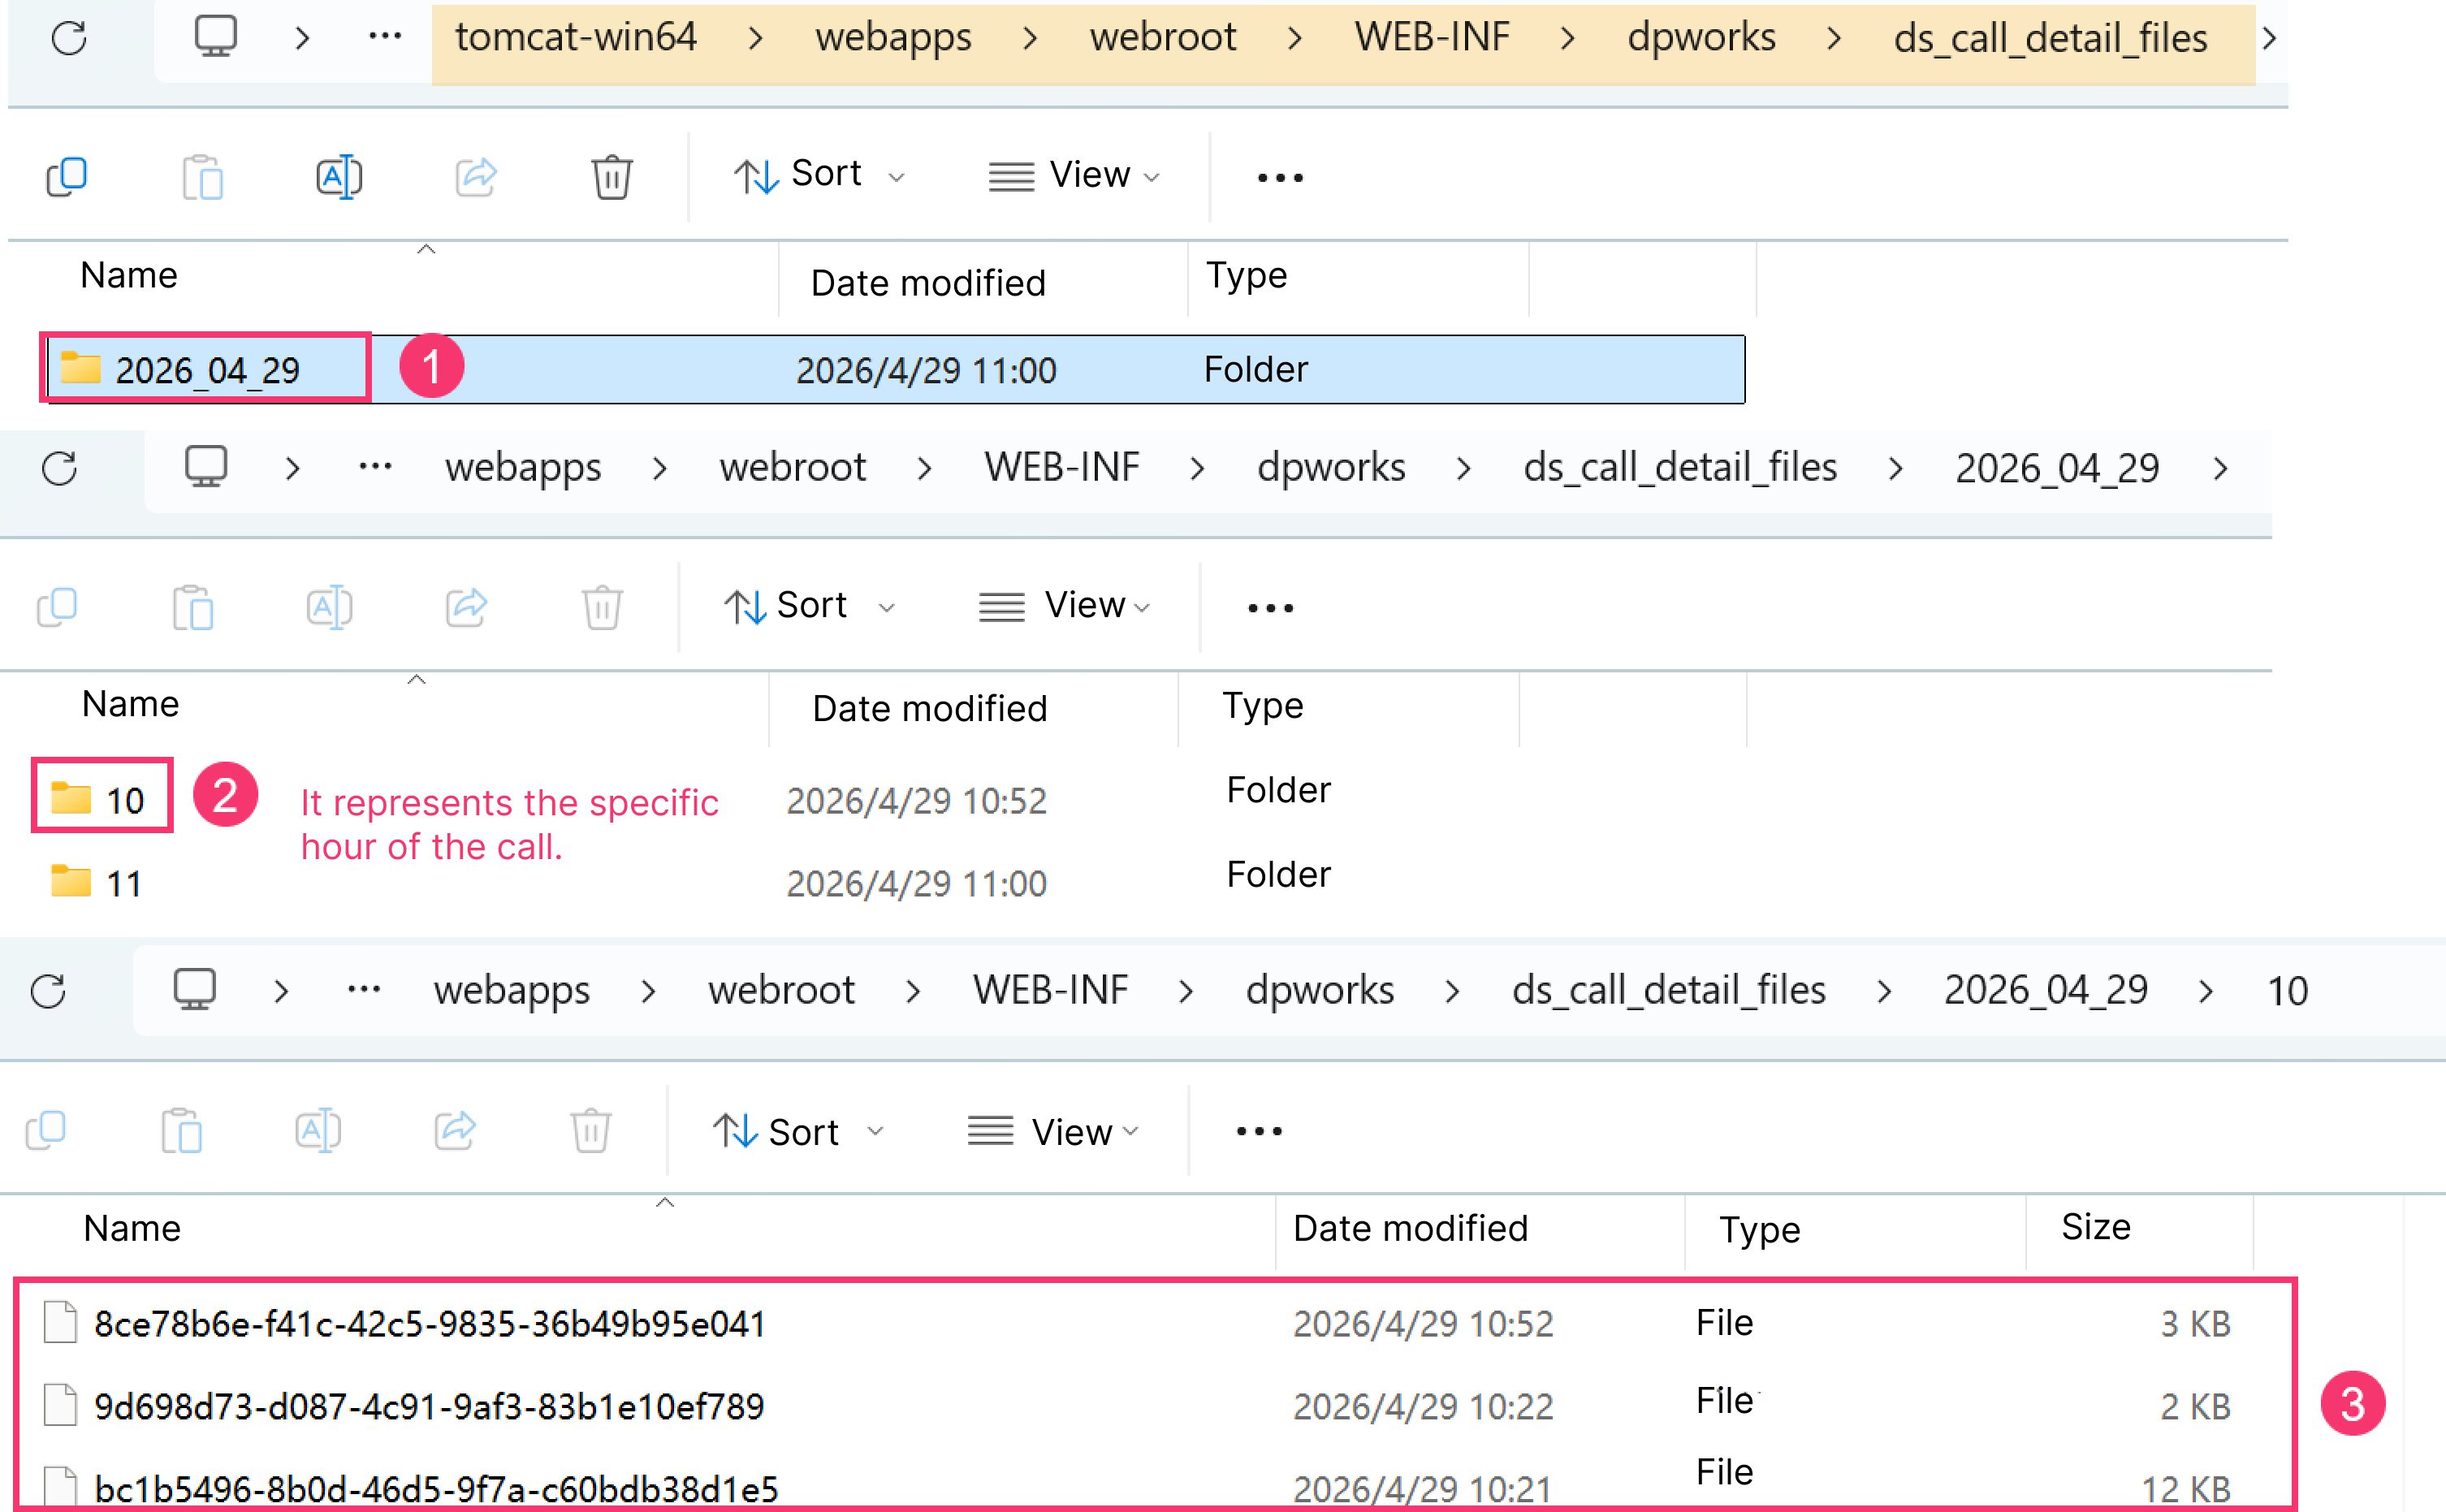The width and height of the screenshot is (2446, 1512).
Task: Click monitor icon in the 2026_04_29 window address bar
Action: tap(206, 467)
